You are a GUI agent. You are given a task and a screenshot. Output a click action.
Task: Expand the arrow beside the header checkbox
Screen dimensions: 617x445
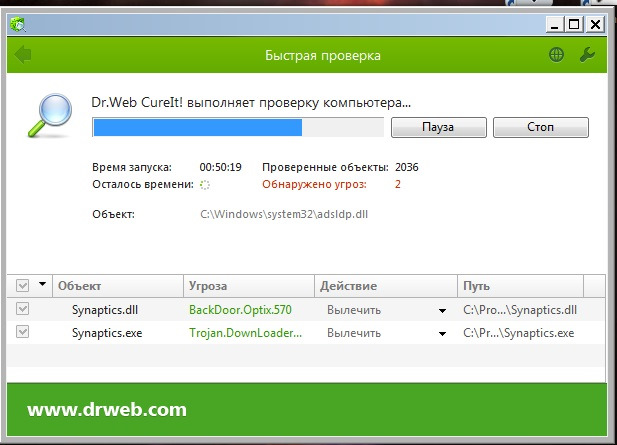pyautogui.click(x=42, y=286)
